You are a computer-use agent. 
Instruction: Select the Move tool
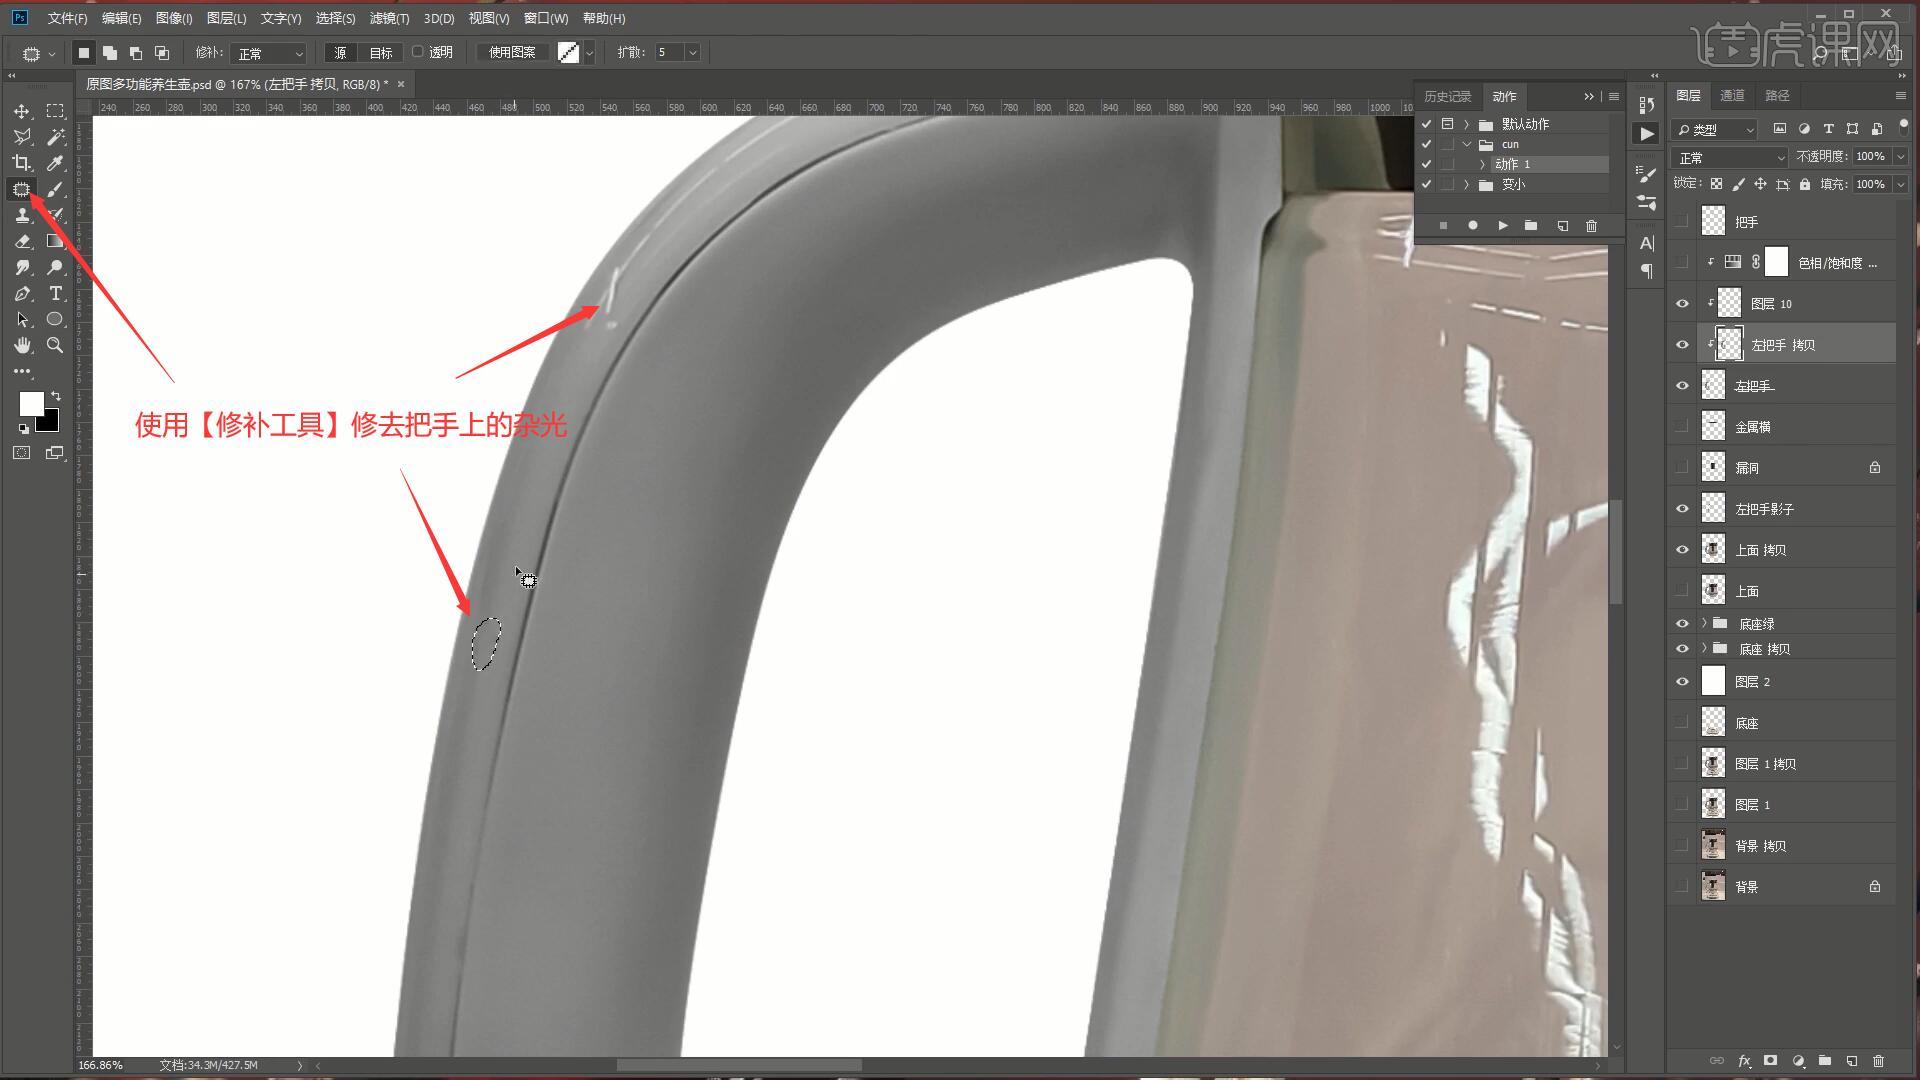click(x=22, y=111)
